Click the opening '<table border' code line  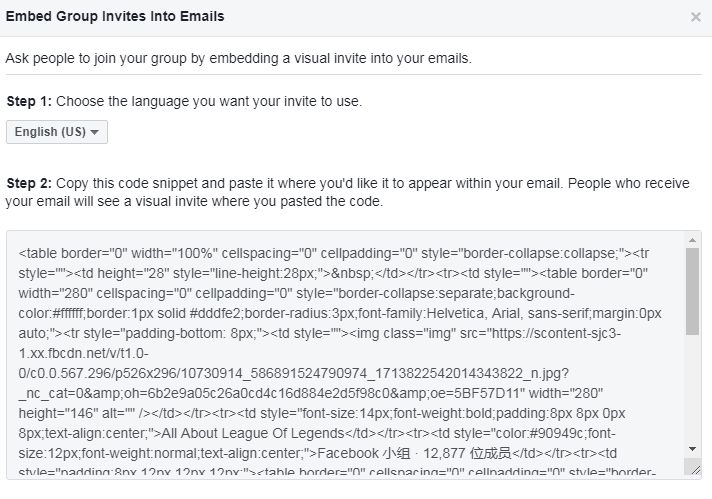coord(334,253)
